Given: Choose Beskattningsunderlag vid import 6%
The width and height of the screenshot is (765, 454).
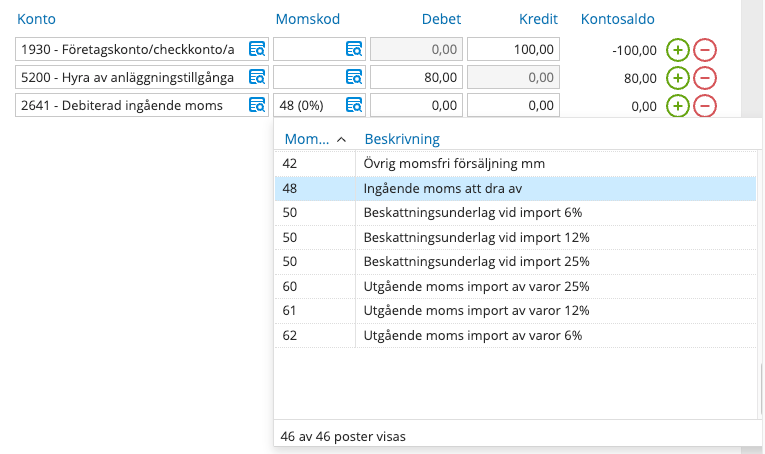Looking at the screenshot, I should [515, 213].
